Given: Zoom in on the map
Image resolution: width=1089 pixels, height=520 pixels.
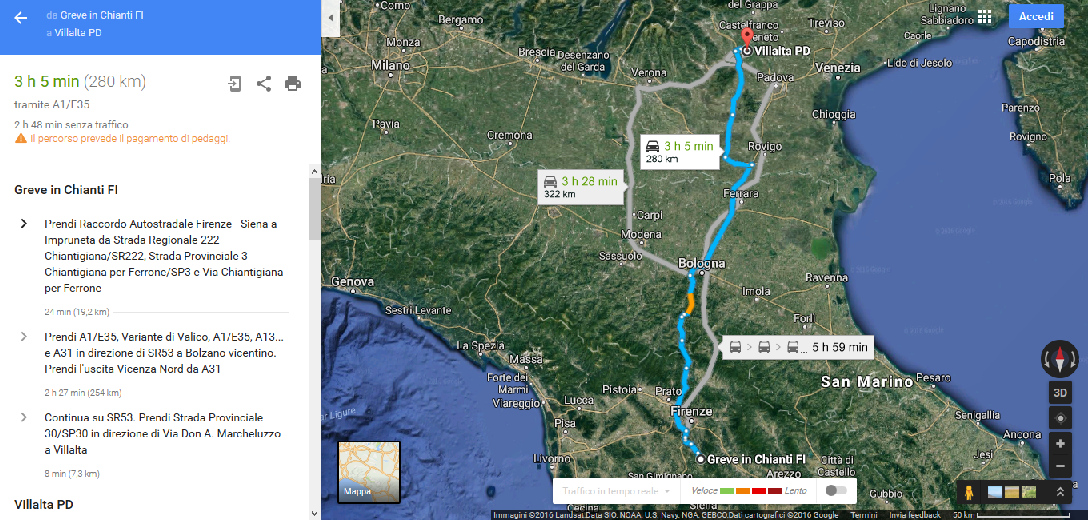Looking at the screenshot, I should coord(1060,443).
